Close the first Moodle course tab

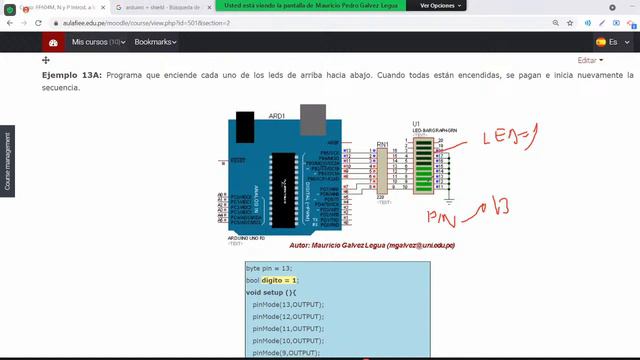(x=103, y=7)
